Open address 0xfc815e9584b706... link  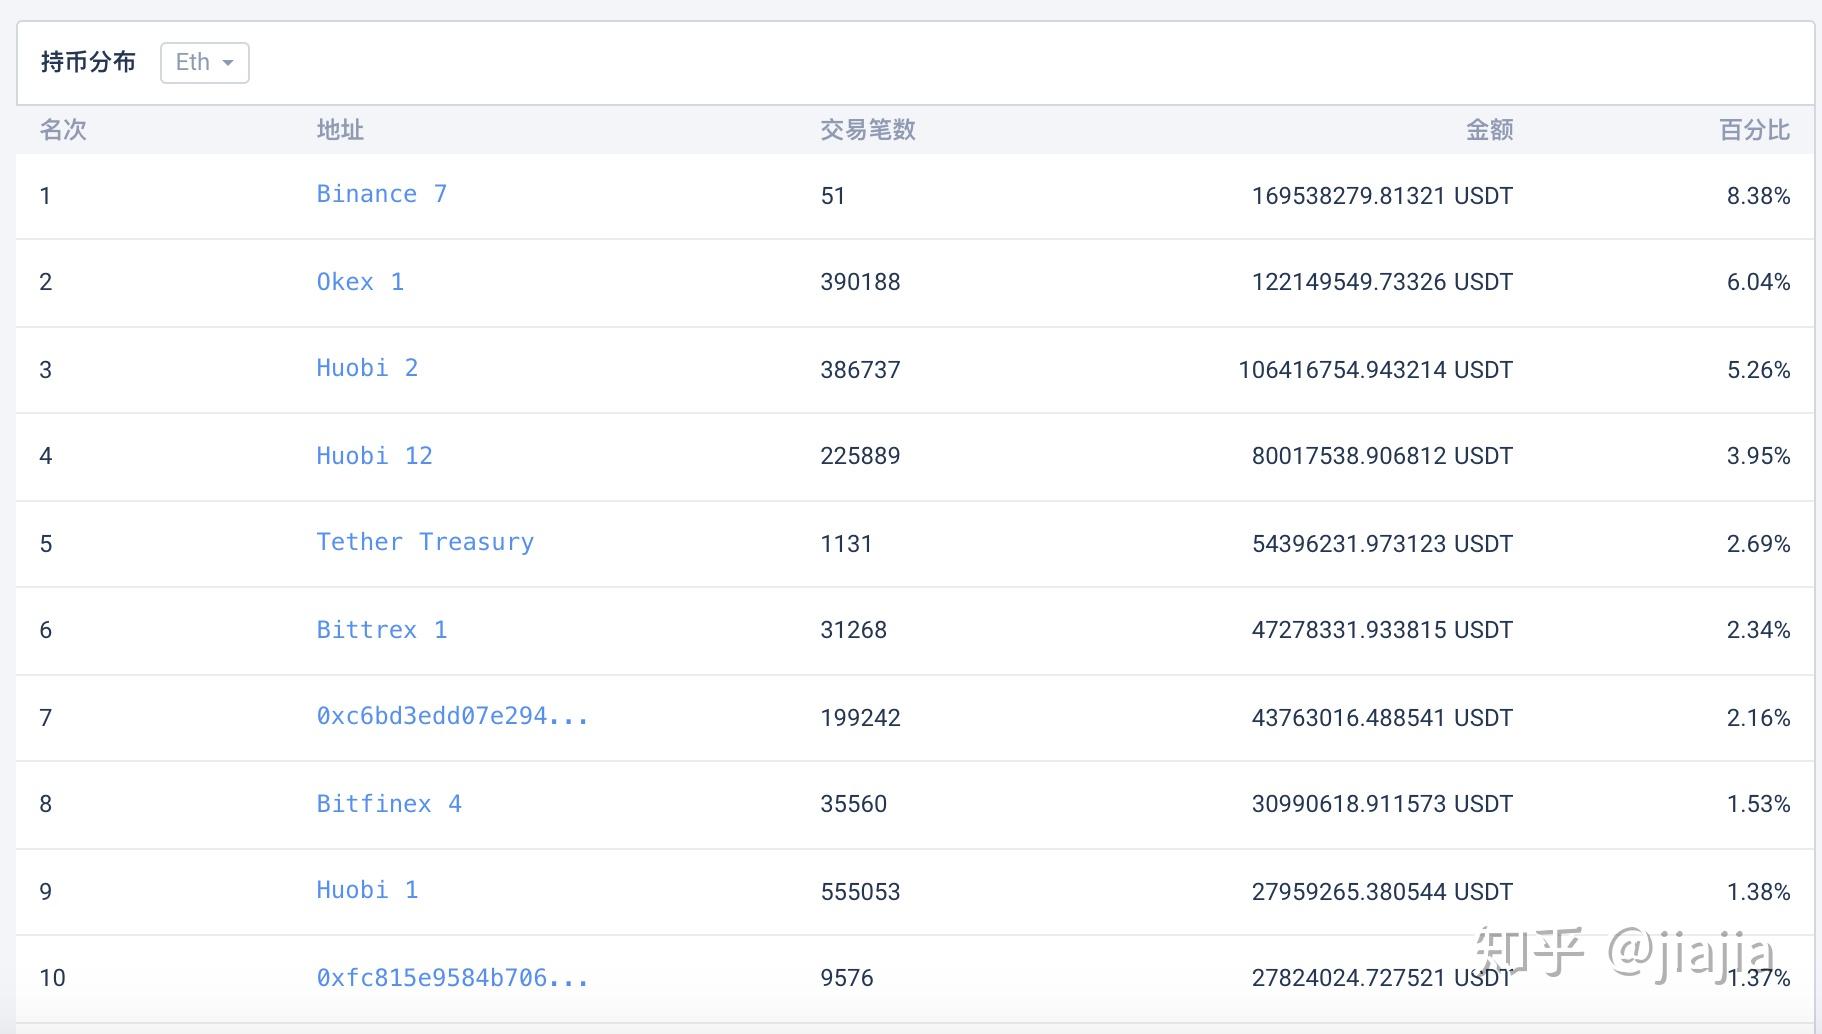452,978
